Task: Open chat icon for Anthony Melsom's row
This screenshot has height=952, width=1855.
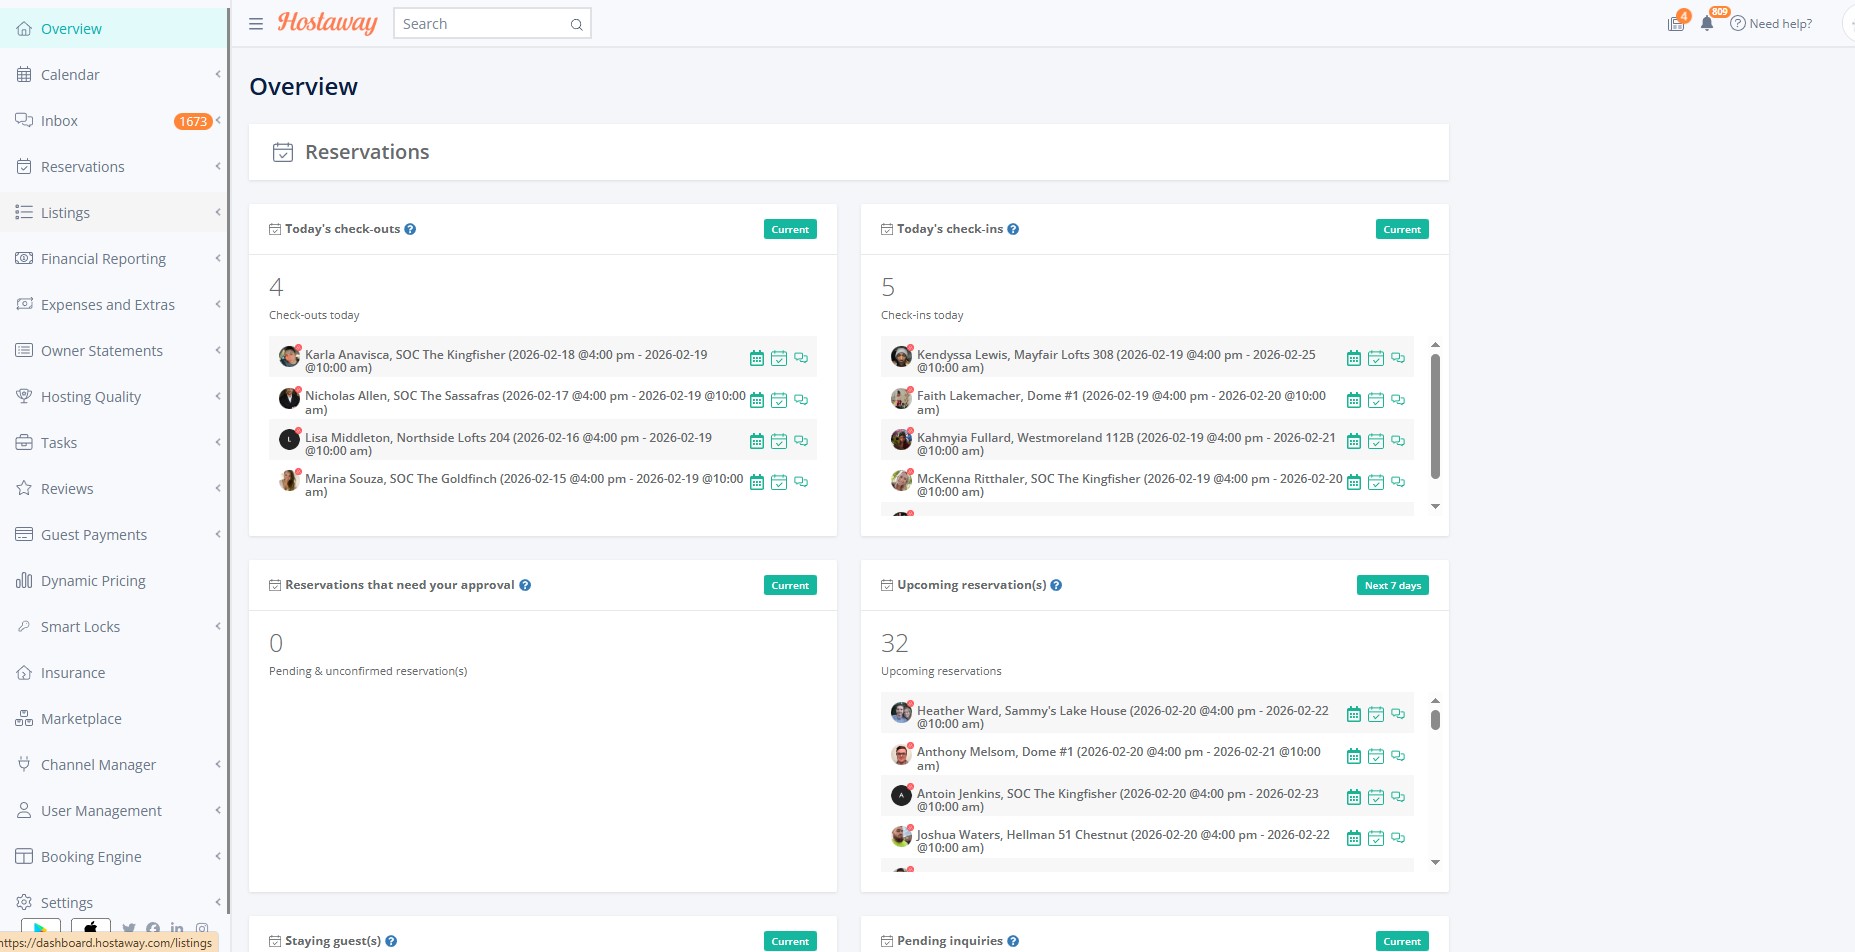Action: (x=1398, y=756)
